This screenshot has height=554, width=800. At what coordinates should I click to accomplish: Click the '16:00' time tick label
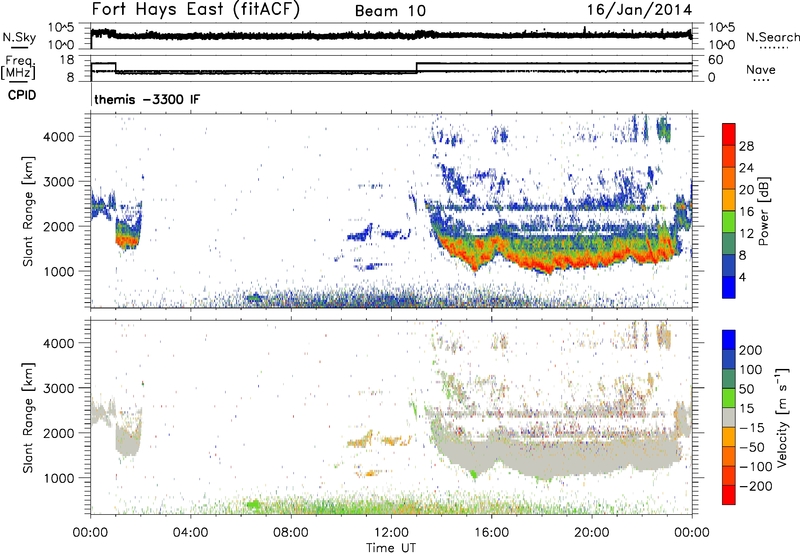491,533
